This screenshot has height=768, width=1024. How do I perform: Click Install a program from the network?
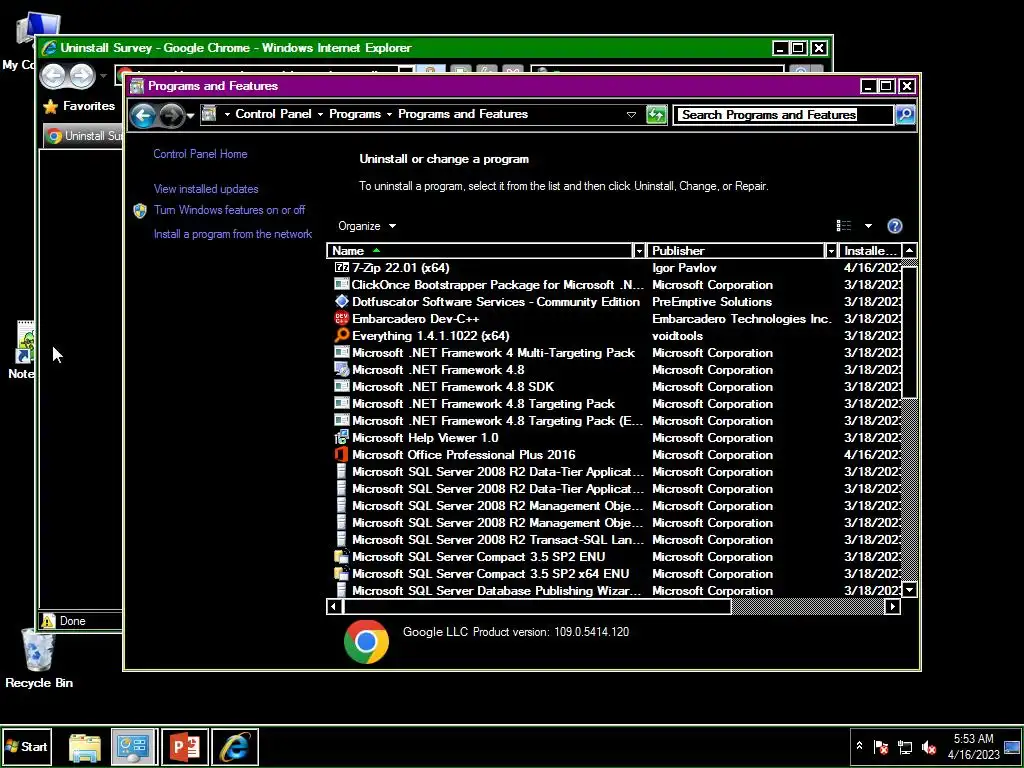232,234
